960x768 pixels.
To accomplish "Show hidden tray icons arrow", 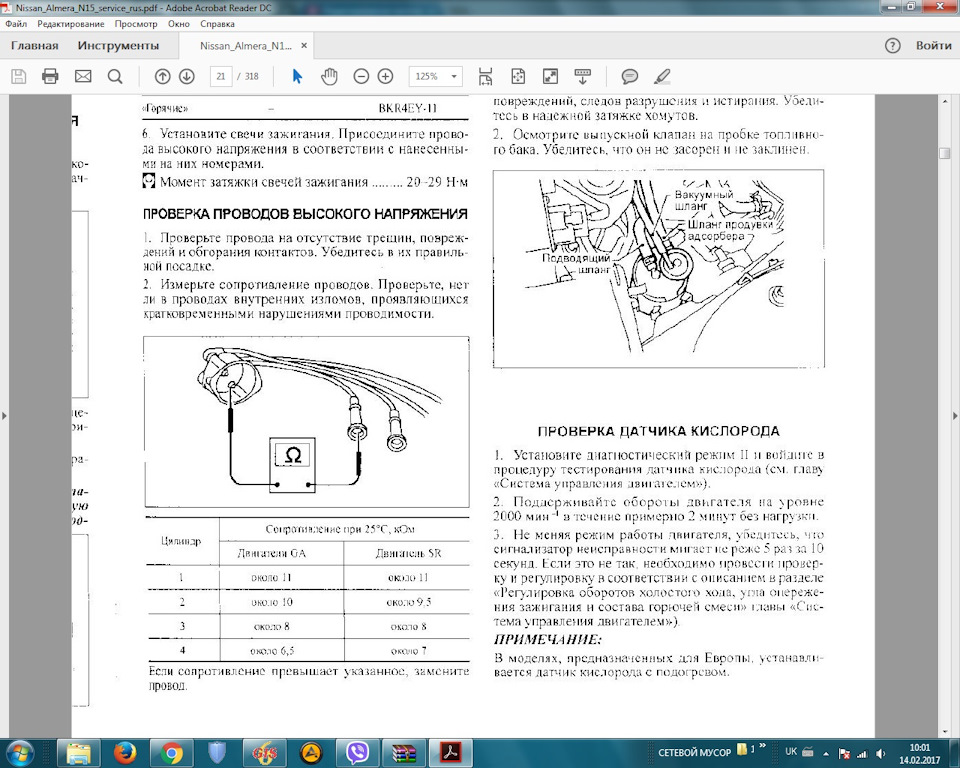I will [826, 754].
